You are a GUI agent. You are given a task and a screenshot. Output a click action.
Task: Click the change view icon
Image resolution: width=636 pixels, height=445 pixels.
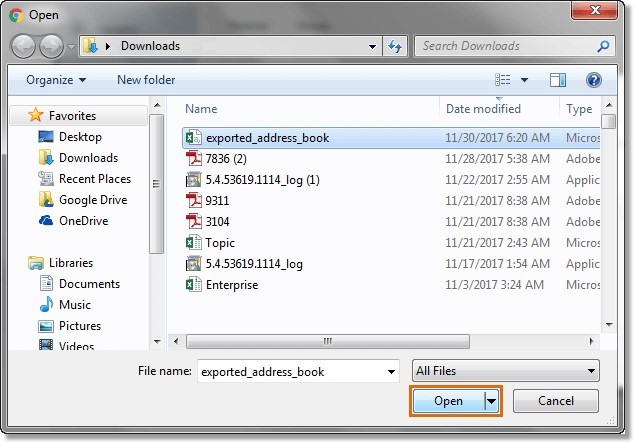pyautogui.click(x=503, y=80)
